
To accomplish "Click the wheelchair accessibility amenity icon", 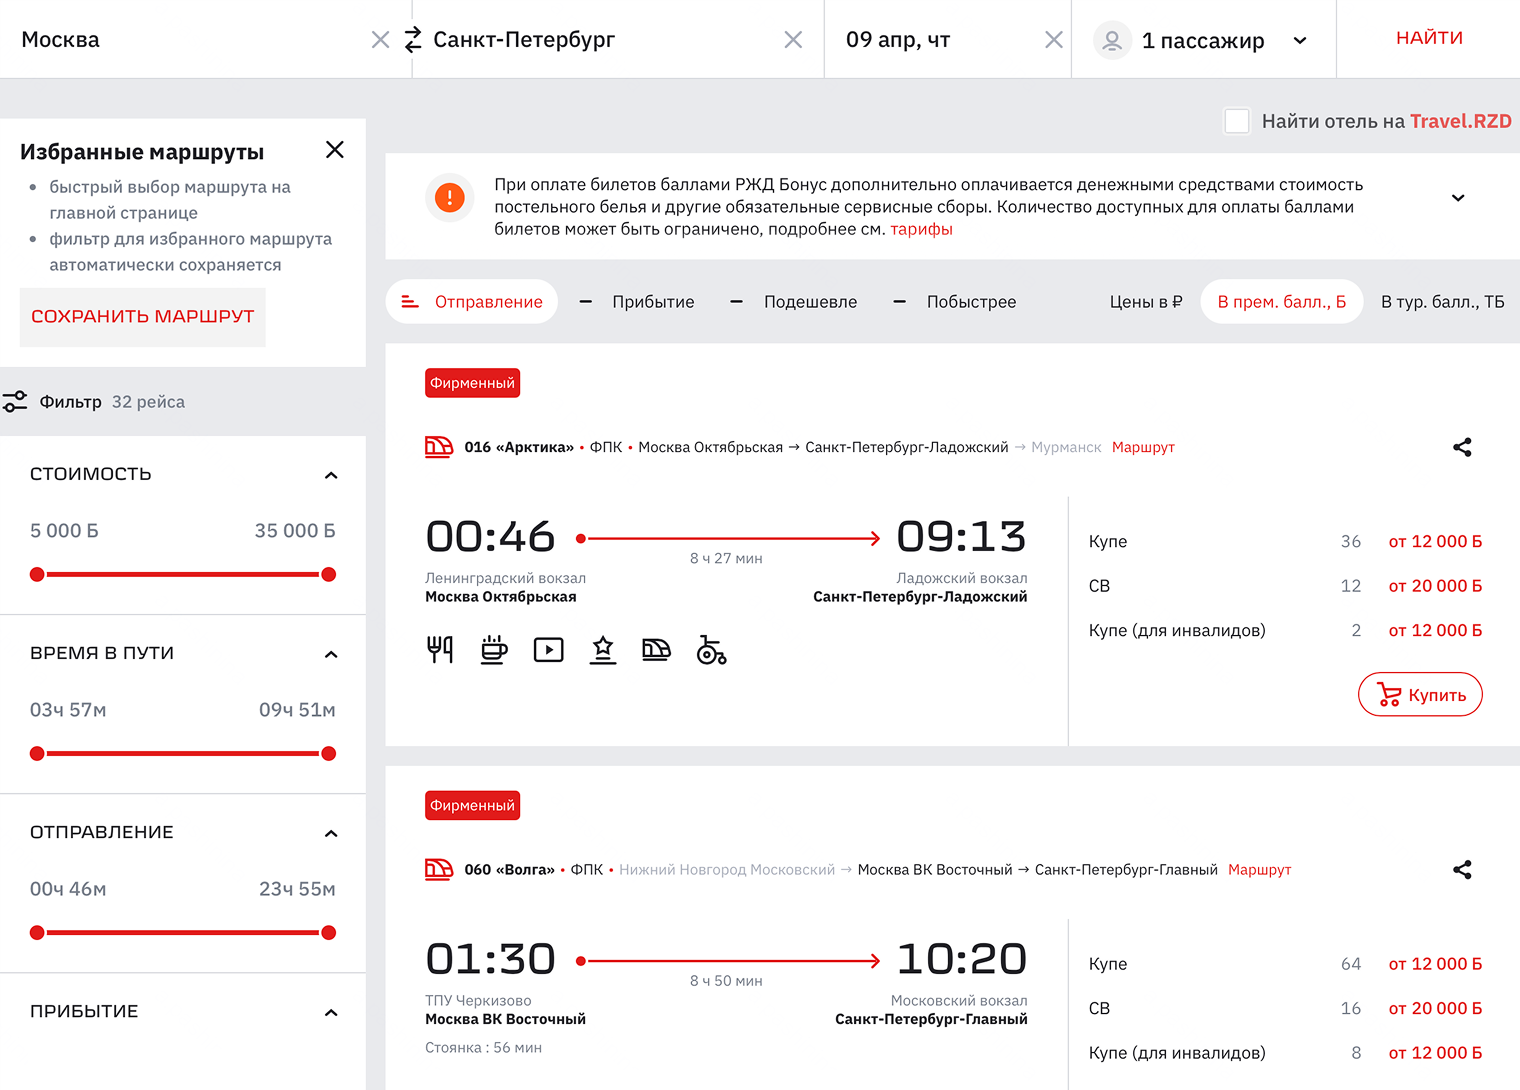I will pyautogui.click(x=711, y=650).
